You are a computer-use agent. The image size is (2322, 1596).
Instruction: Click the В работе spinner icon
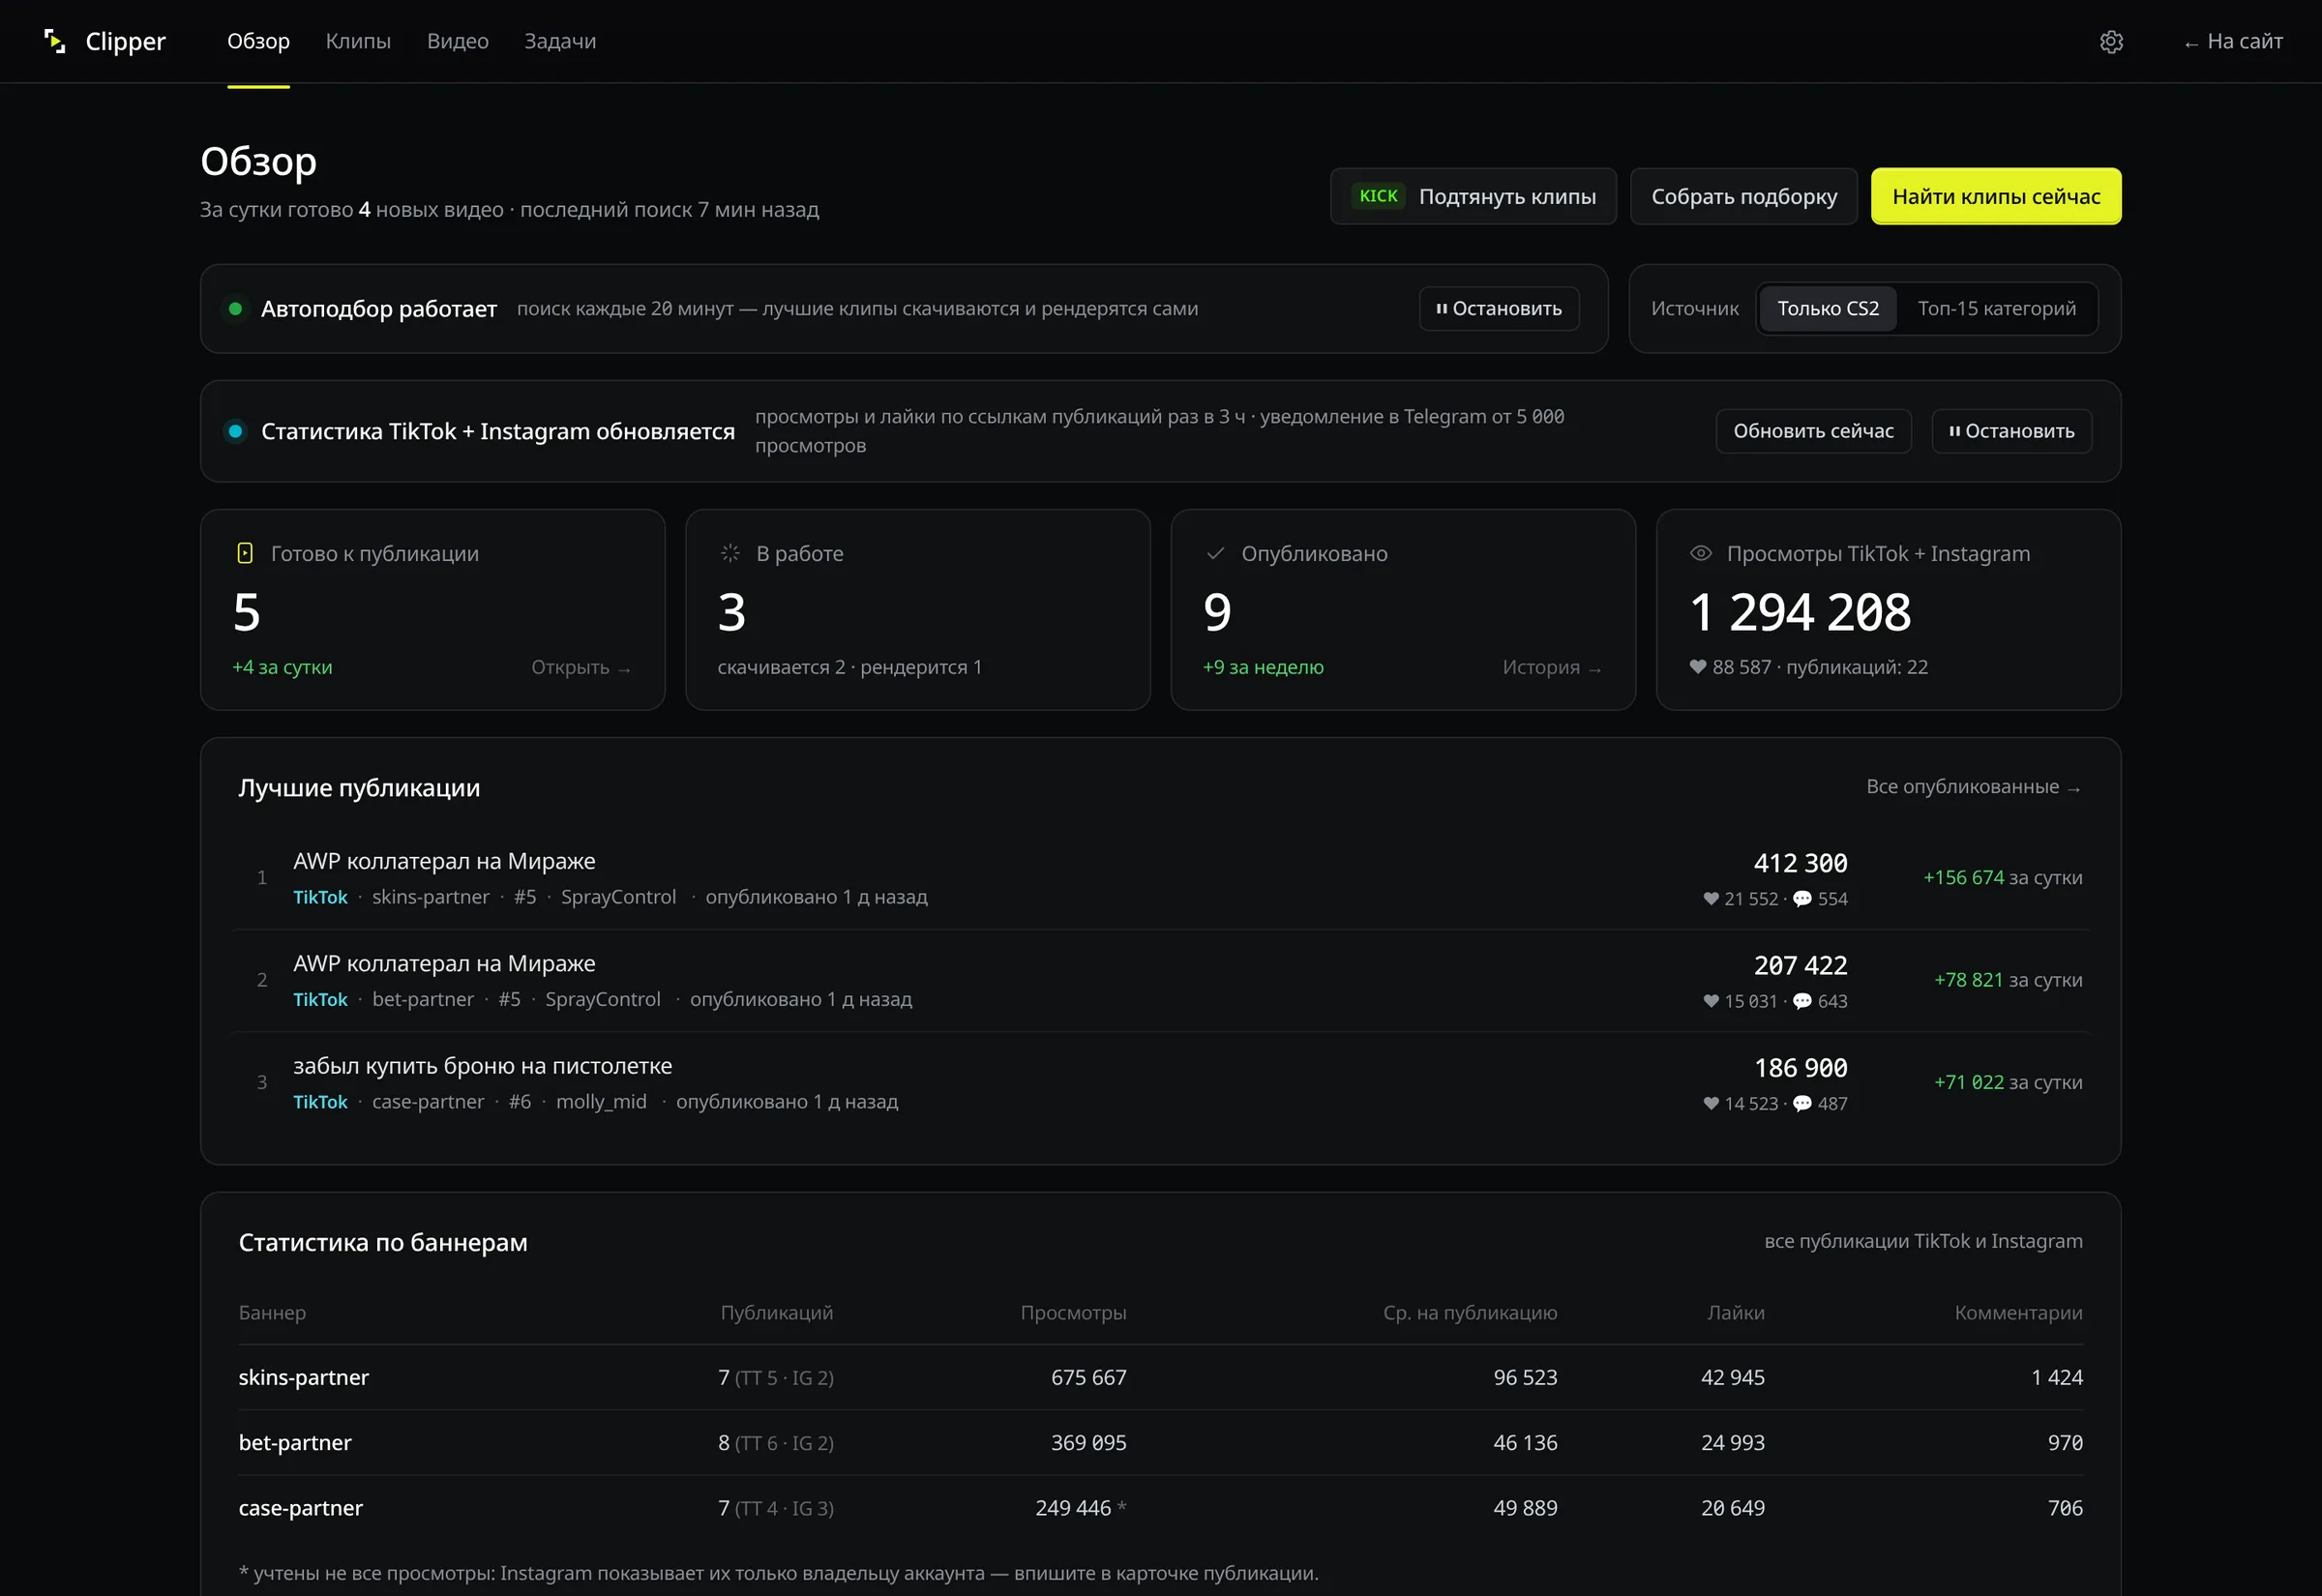(x=730, y=553)
